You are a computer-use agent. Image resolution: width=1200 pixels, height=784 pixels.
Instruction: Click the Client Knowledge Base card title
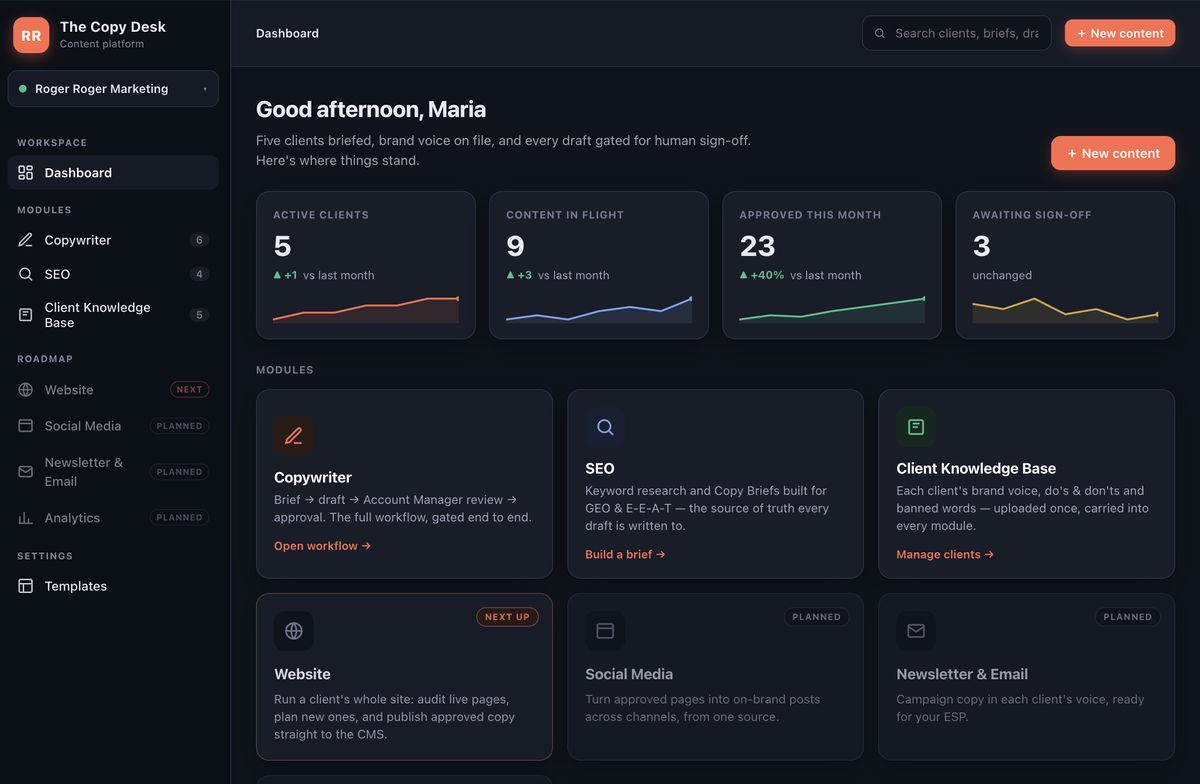click(976, 469)
